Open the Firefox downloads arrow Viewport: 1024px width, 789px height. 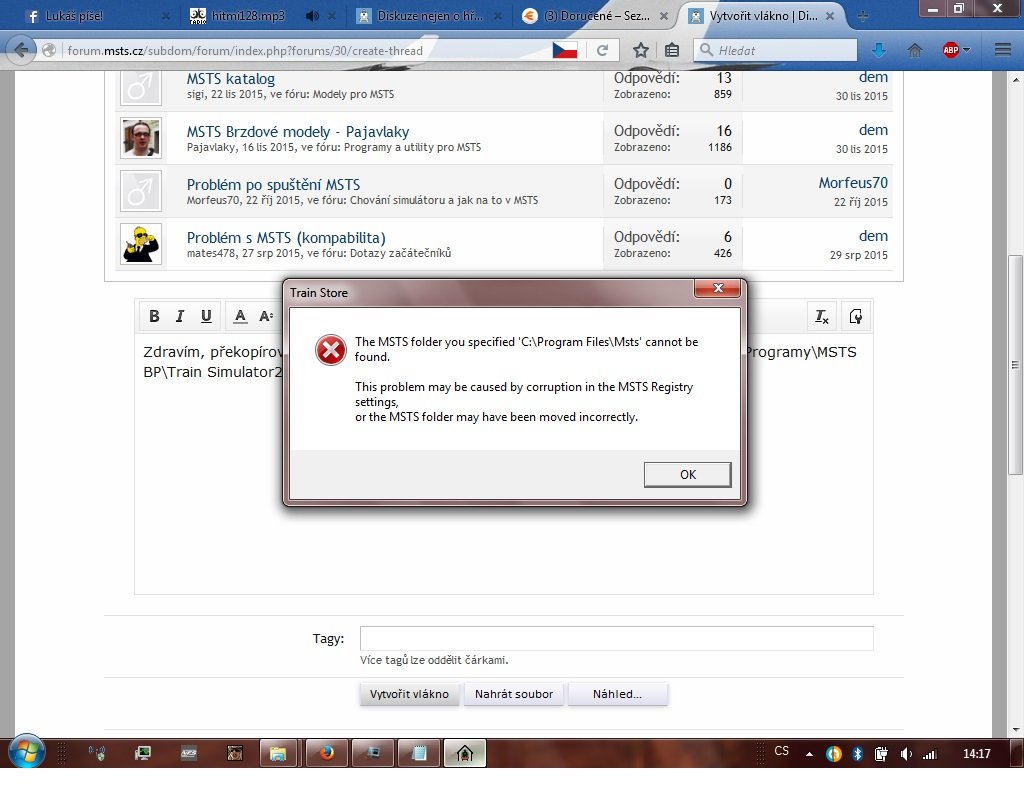(x=879, y=50)
